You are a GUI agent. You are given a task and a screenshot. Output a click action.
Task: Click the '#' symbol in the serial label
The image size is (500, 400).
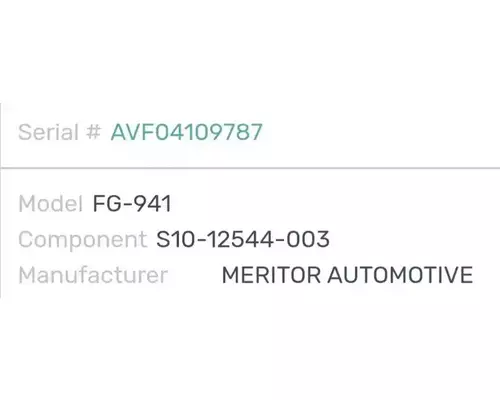pyautogui.click(x=93, y=131)
